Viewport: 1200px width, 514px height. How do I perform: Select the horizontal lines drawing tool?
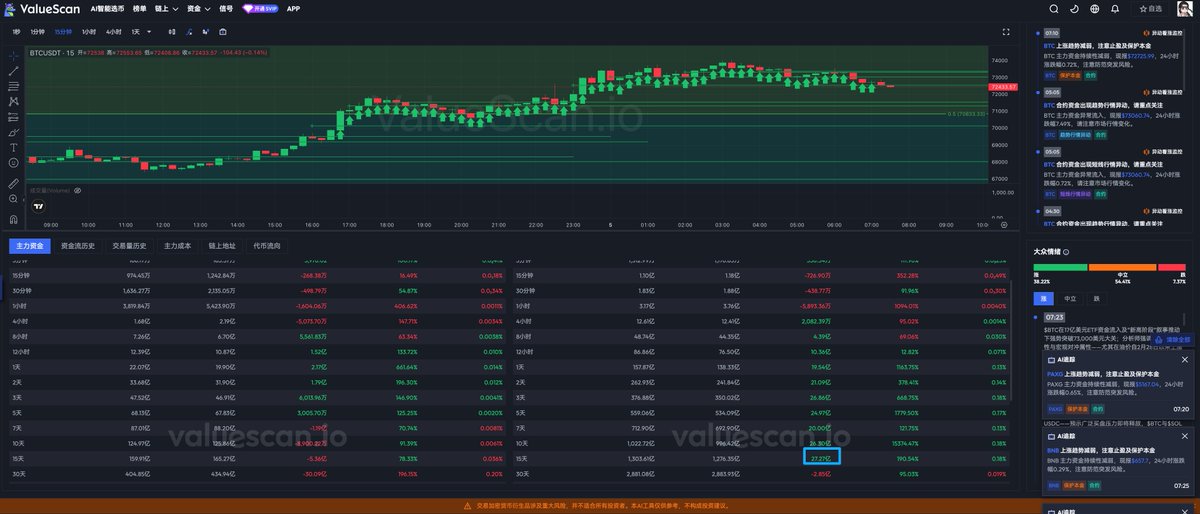tap(14, 86)
